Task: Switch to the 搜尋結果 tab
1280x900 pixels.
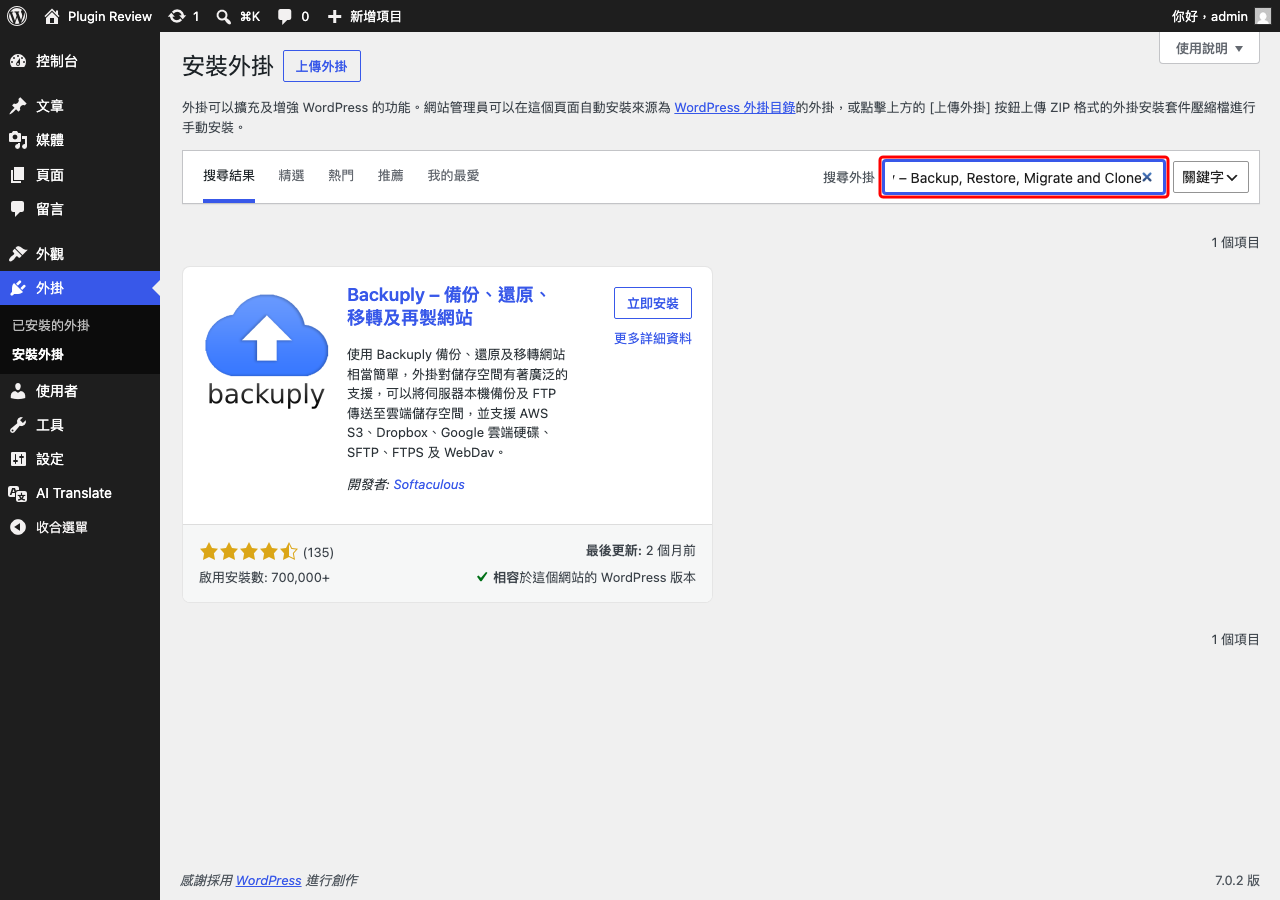Action: (x=229, y=176)
